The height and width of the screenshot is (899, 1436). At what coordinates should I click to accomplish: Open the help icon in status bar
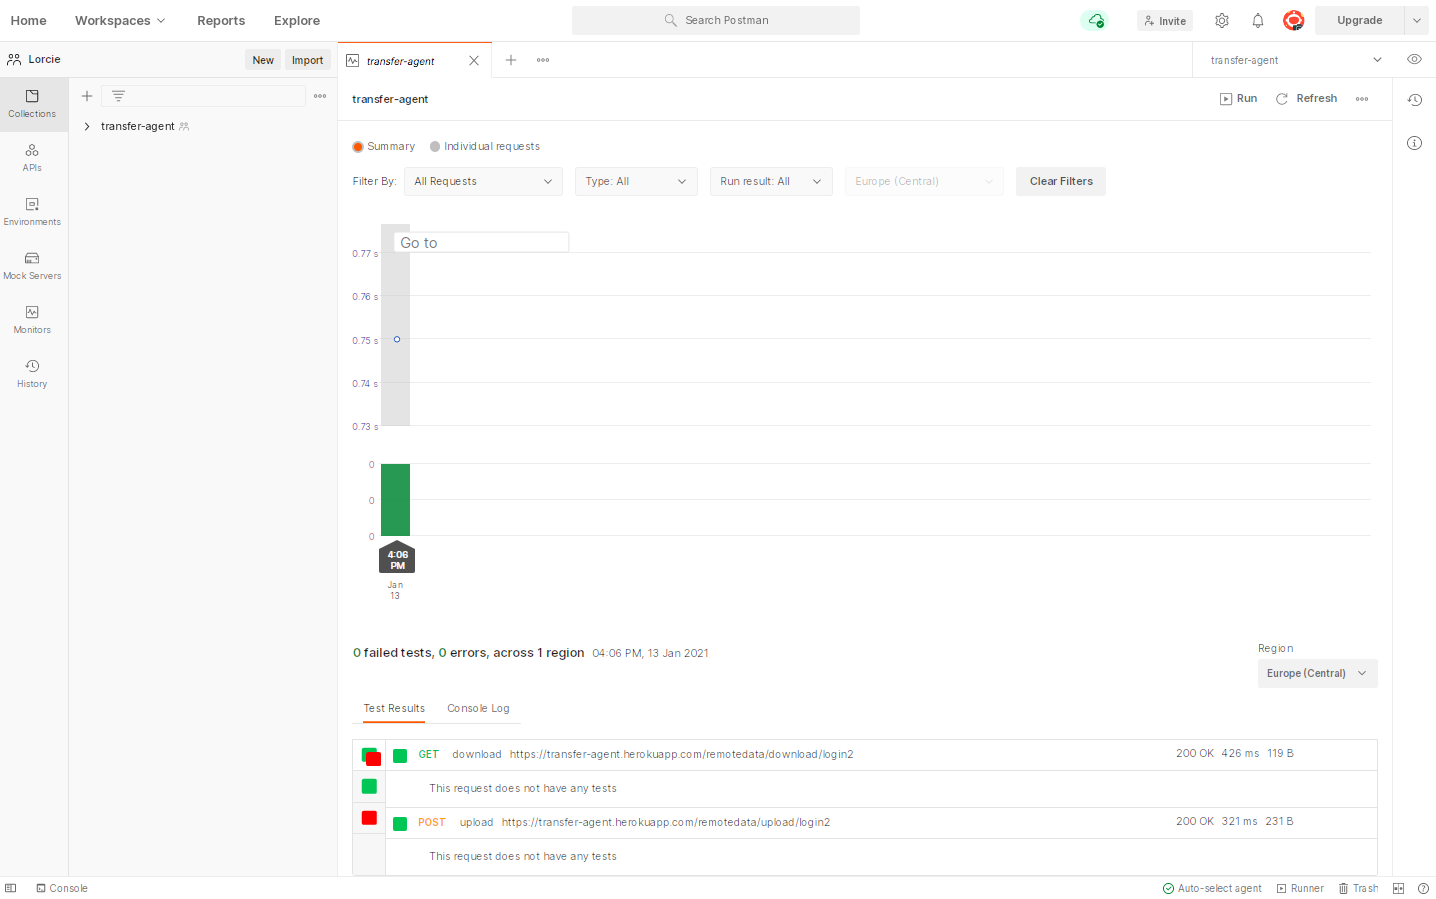1423,888
